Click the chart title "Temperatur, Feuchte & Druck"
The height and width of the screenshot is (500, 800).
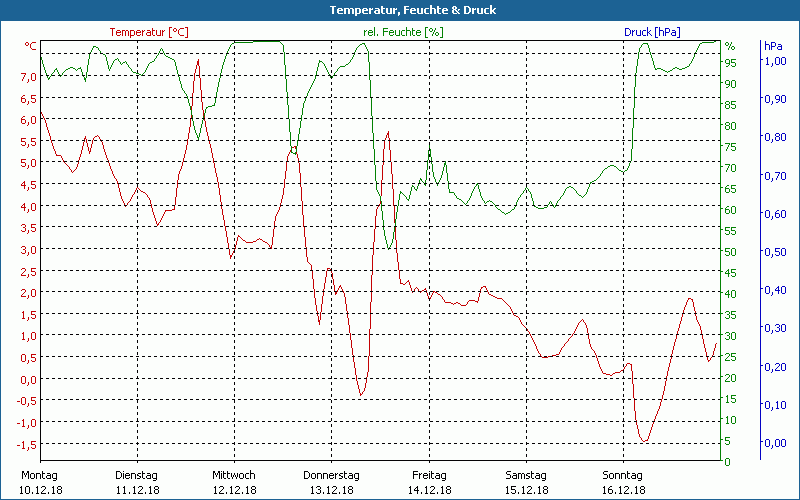pos(399,10)
